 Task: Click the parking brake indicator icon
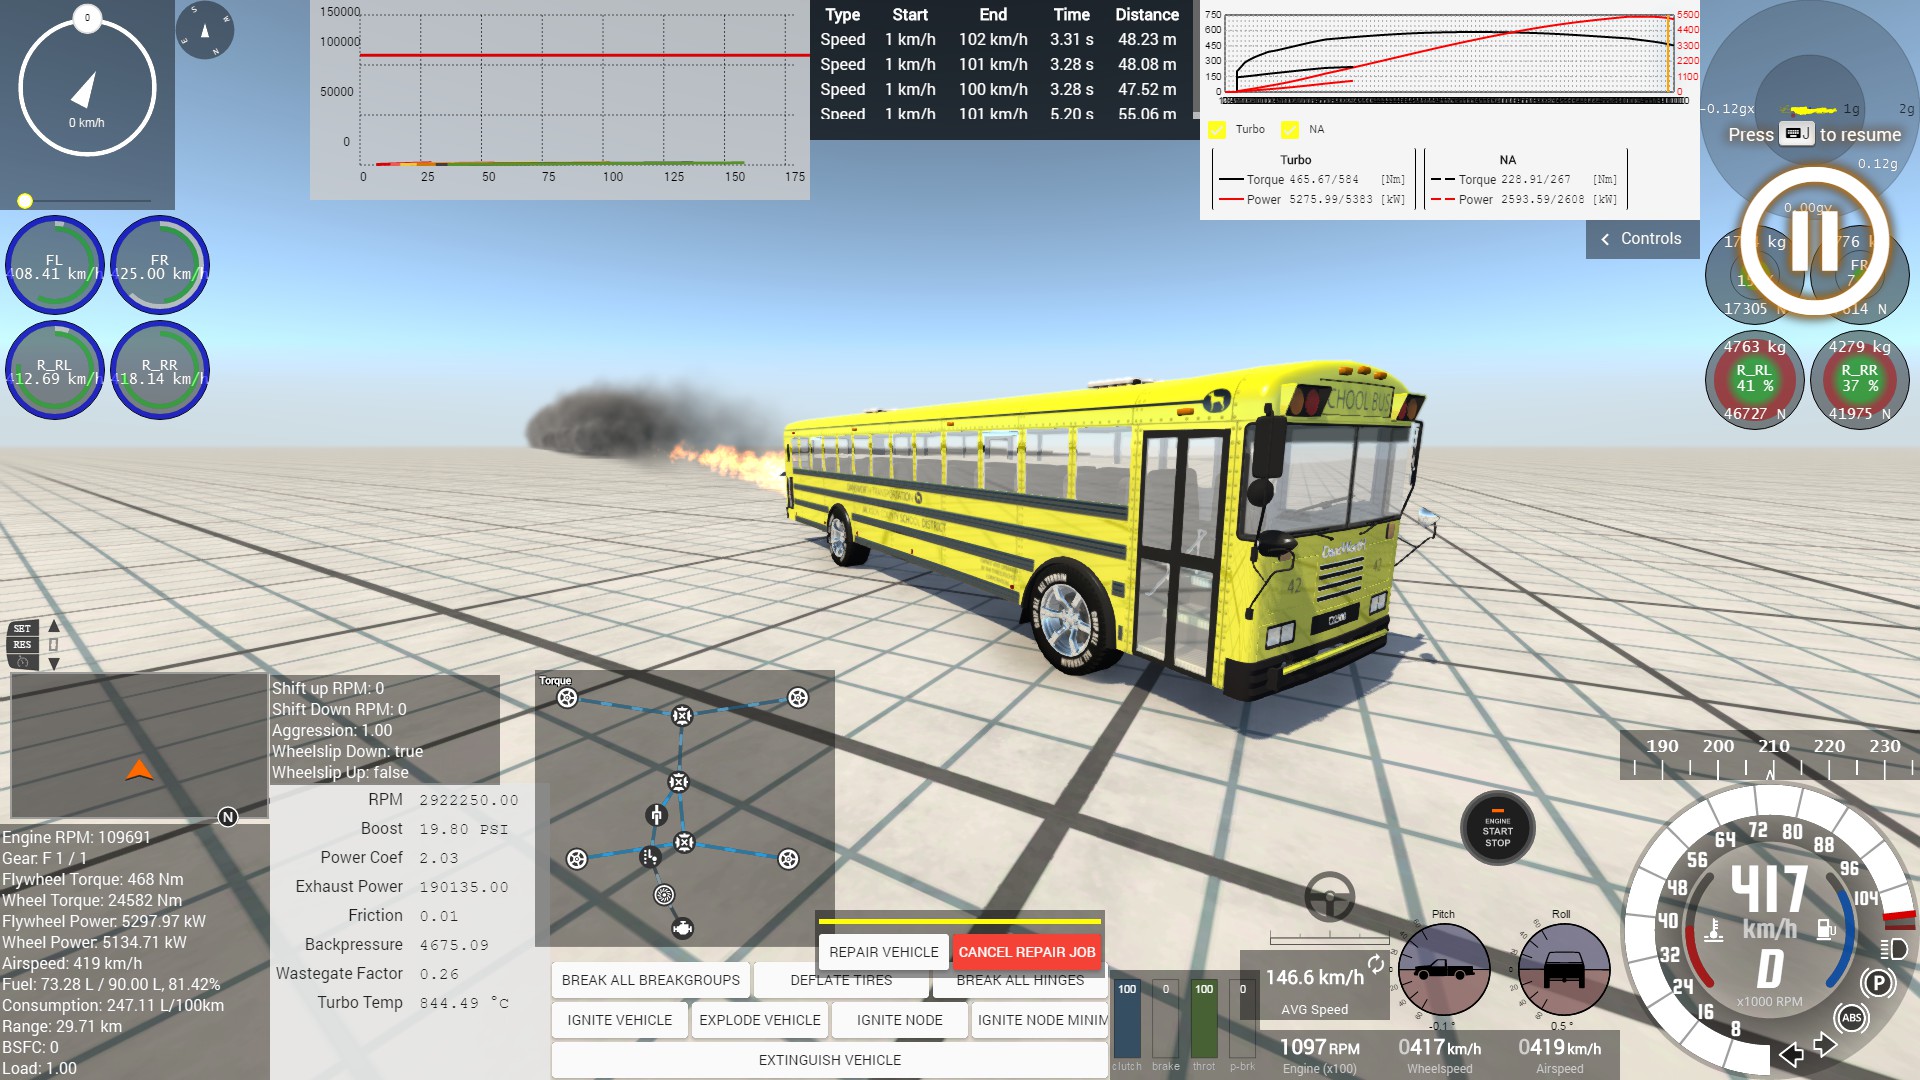click(x=1878, y=983)
